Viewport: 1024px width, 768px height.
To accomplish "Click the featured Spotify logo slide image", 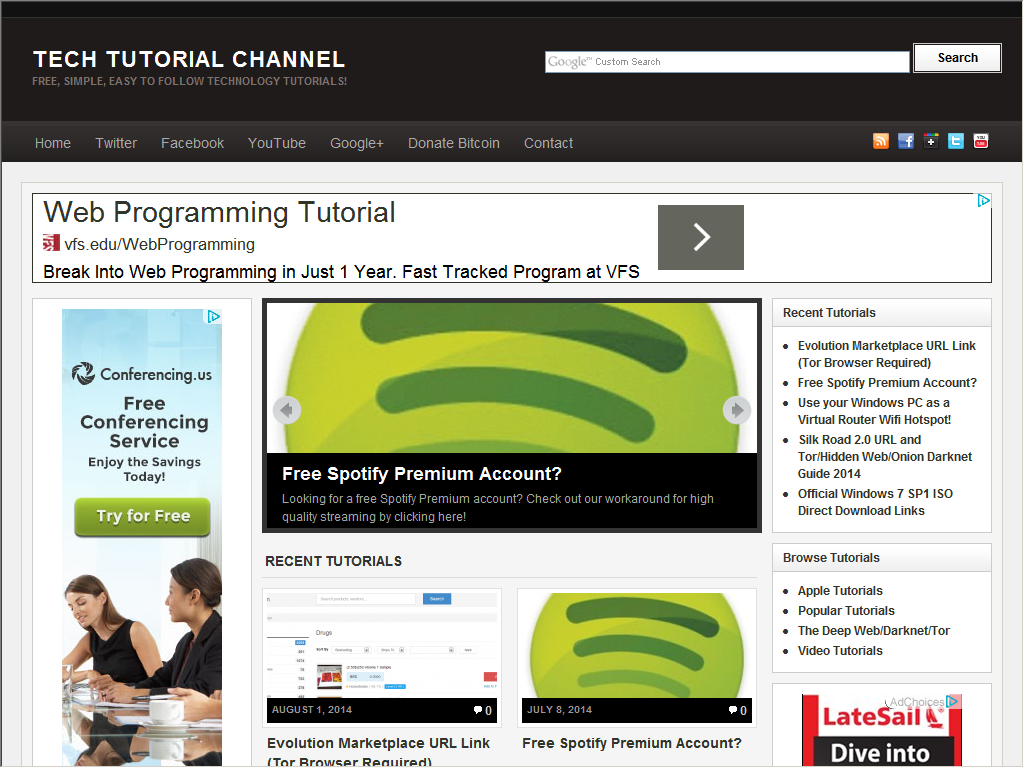I will [x=512, y=378].
